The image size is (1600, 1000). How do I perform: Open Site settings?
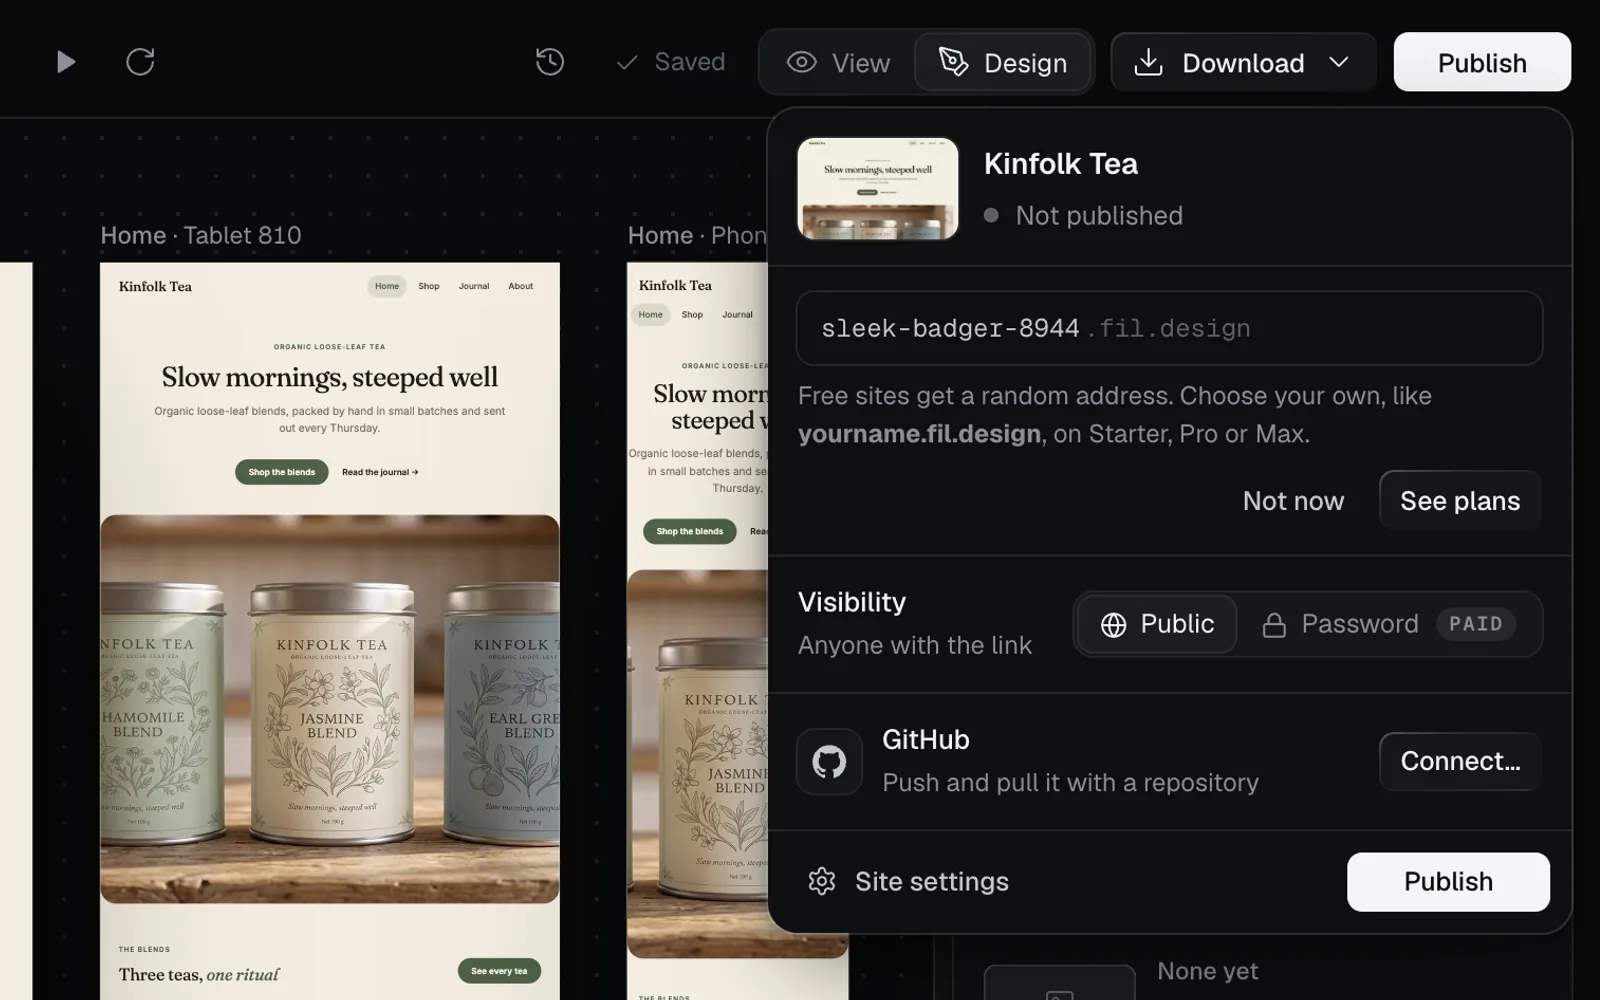pos(908,881)
